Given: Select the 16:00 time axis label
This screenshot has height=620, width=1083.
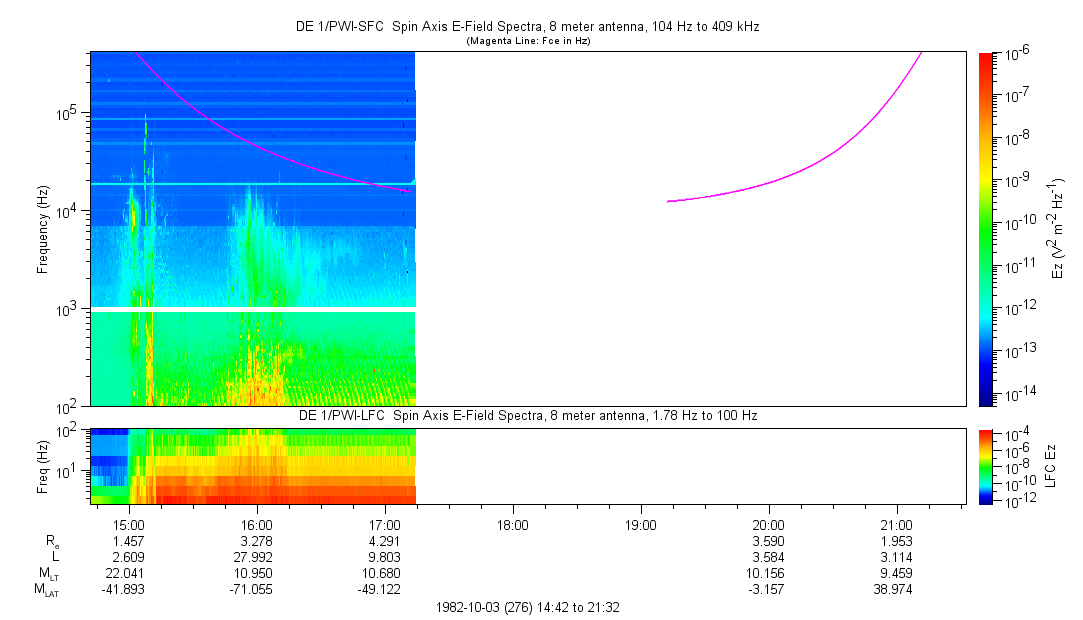Looking at the screenshot, I should (x=257, y=524).
